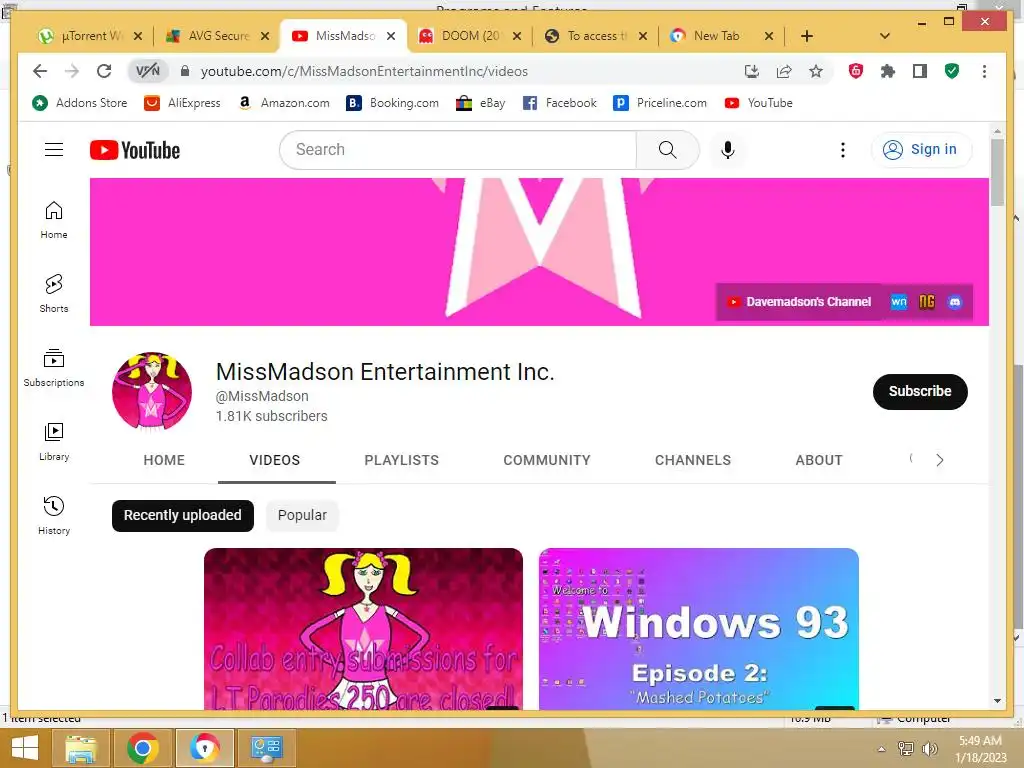Filter videos by Recently uploaded

(x=183, y=515)
